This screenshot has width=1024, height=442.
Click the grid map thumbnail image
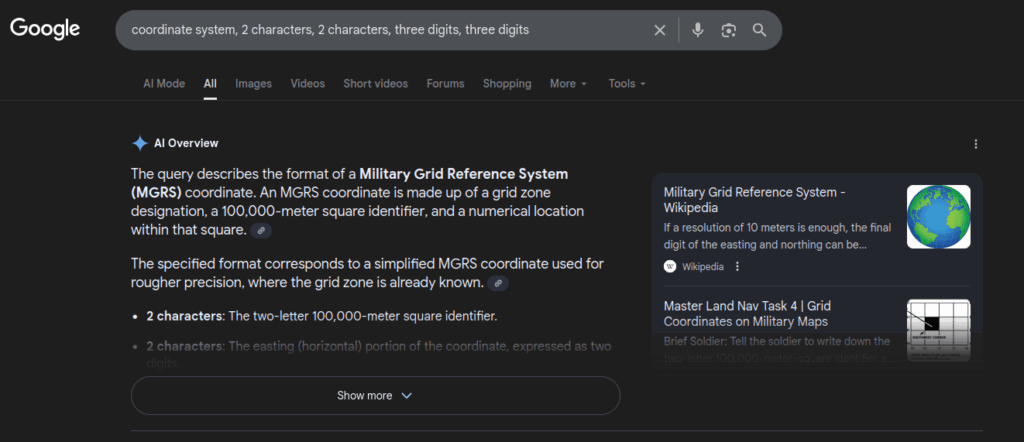[x=938, y=330]
